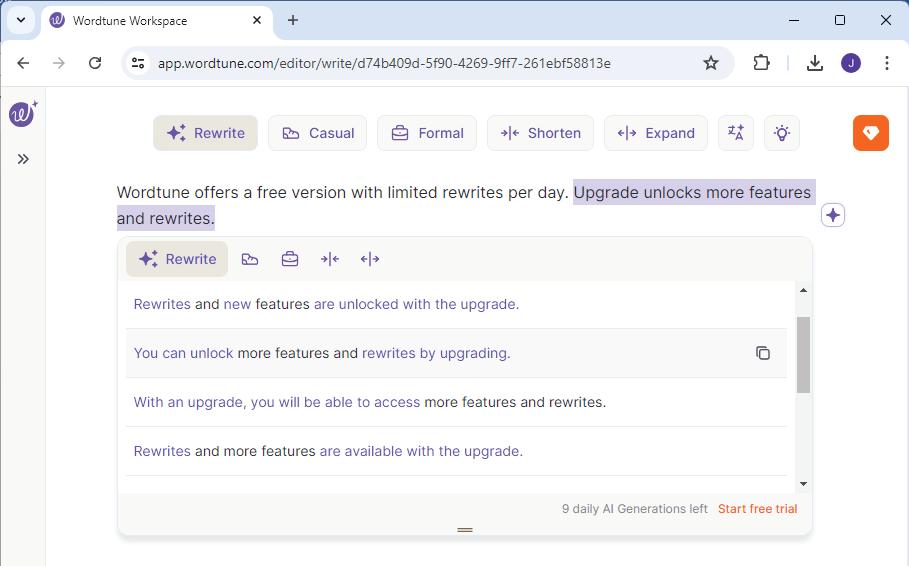Open Chrome tab search dropdown arrow

click(21, 20)
